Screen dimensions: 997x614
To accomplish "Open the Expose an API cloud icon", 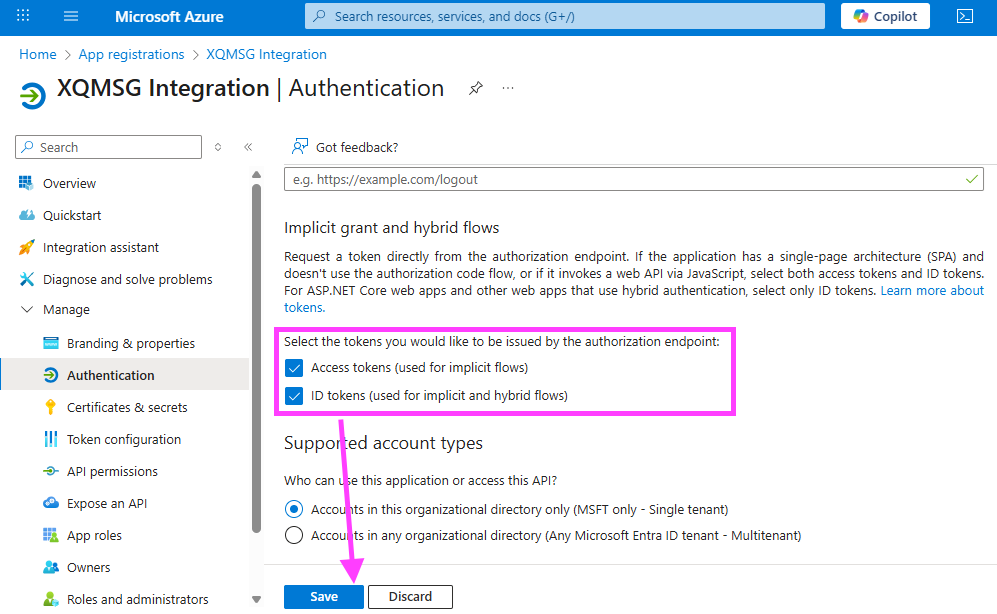I will click(x=51, y=503).
